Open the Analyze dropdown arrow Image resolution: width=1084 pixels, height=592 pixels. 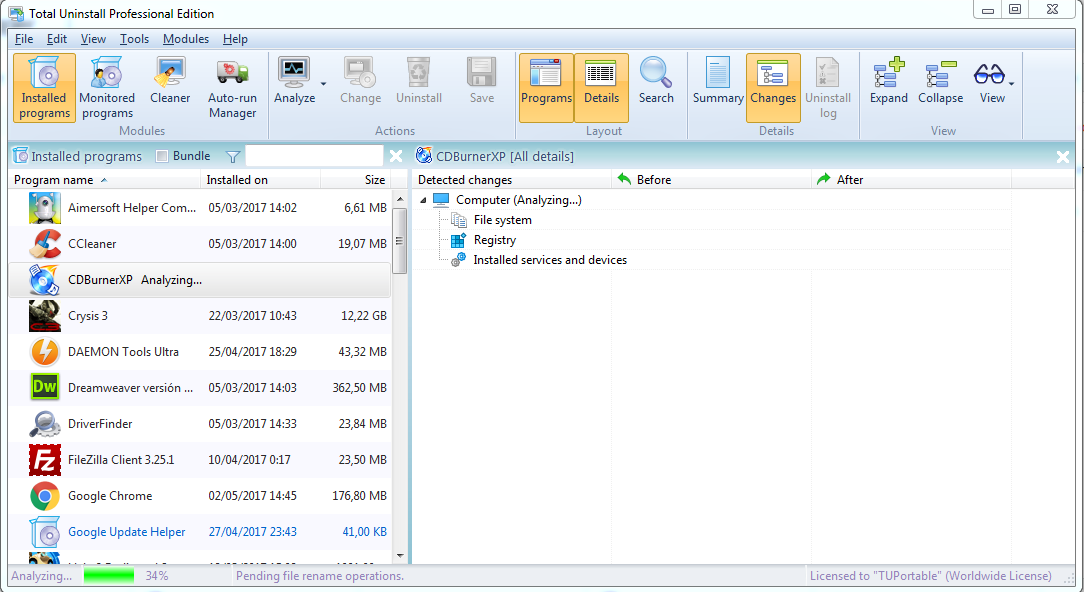pyautogui.click(x=323, y=84)
